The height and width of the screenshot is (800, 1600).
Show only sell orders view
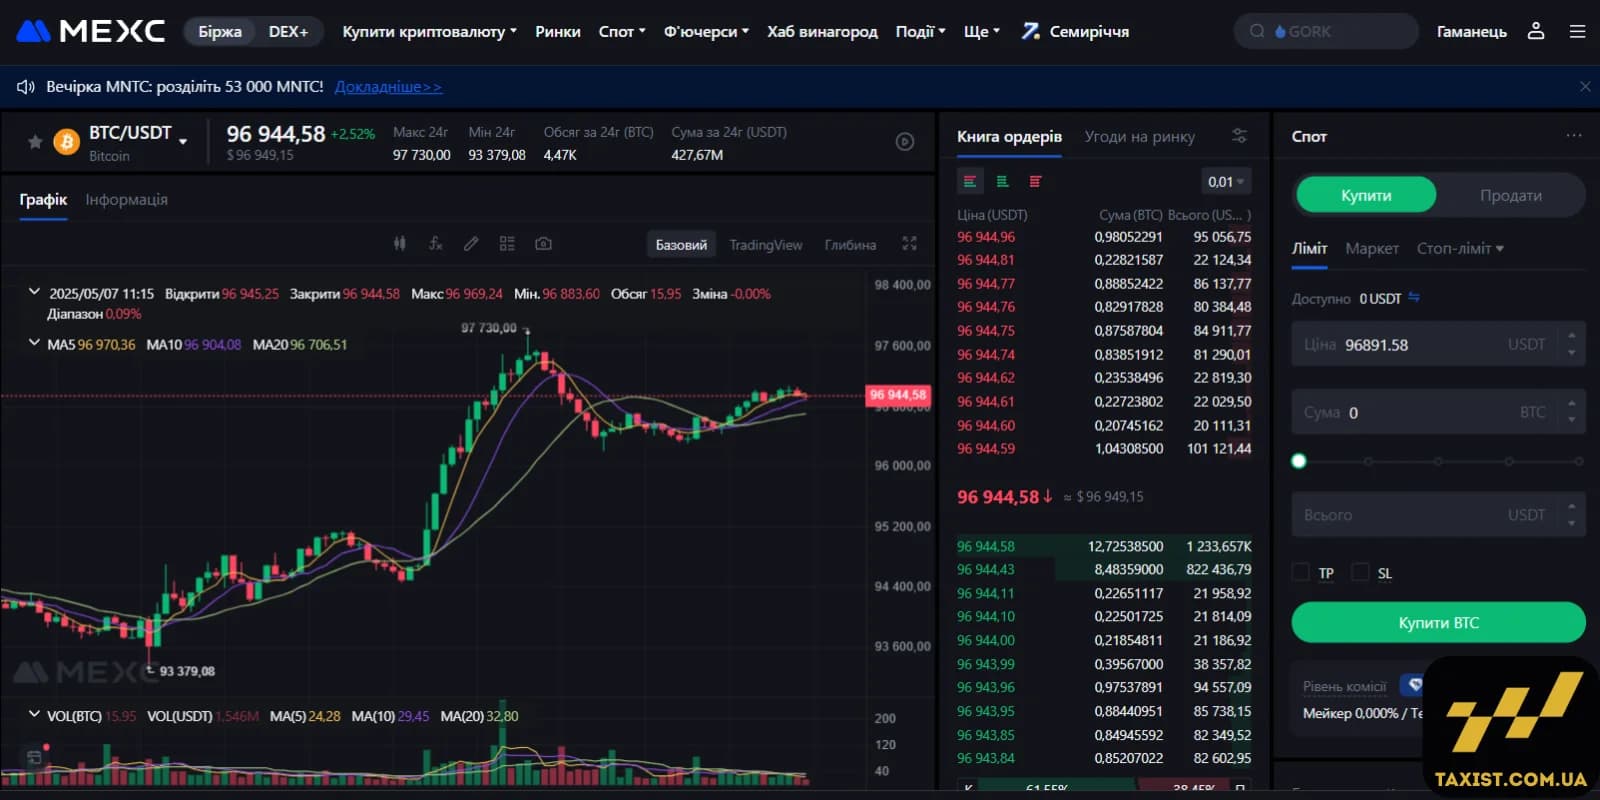coord(1035,181)
